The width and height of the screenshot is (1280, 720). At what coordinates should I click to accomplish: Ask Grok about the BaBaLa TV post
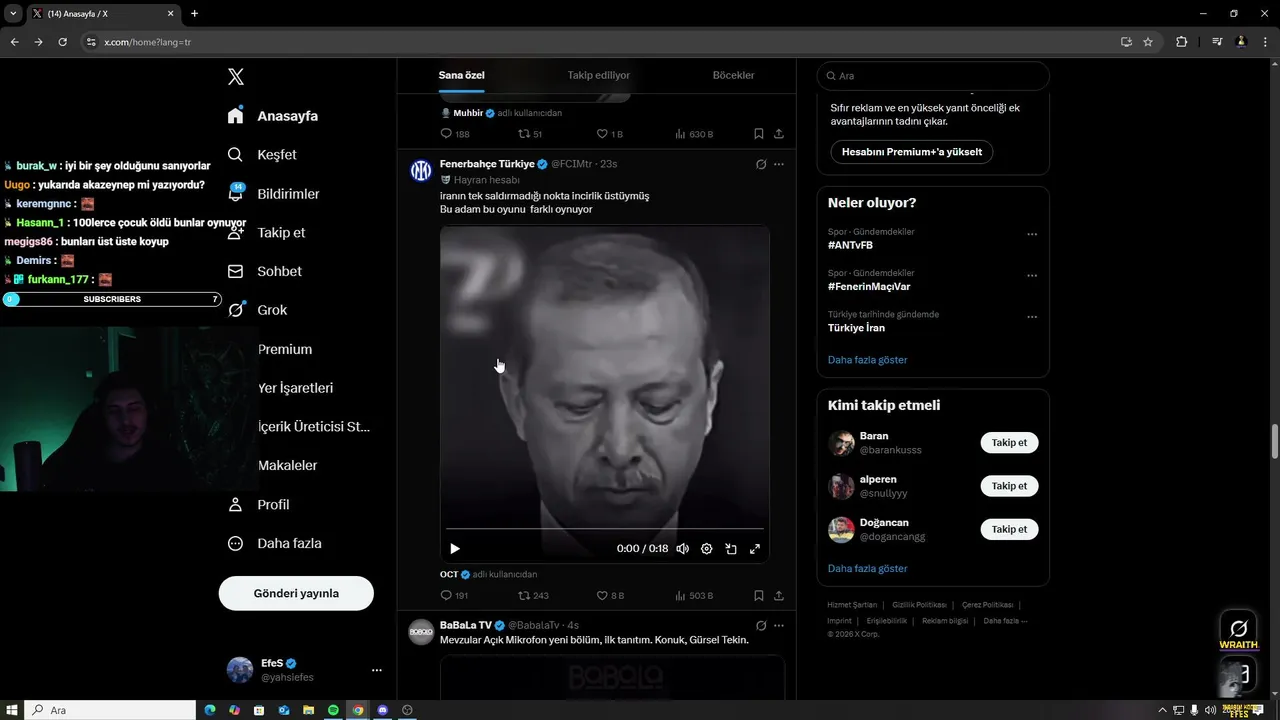point(761,625)
